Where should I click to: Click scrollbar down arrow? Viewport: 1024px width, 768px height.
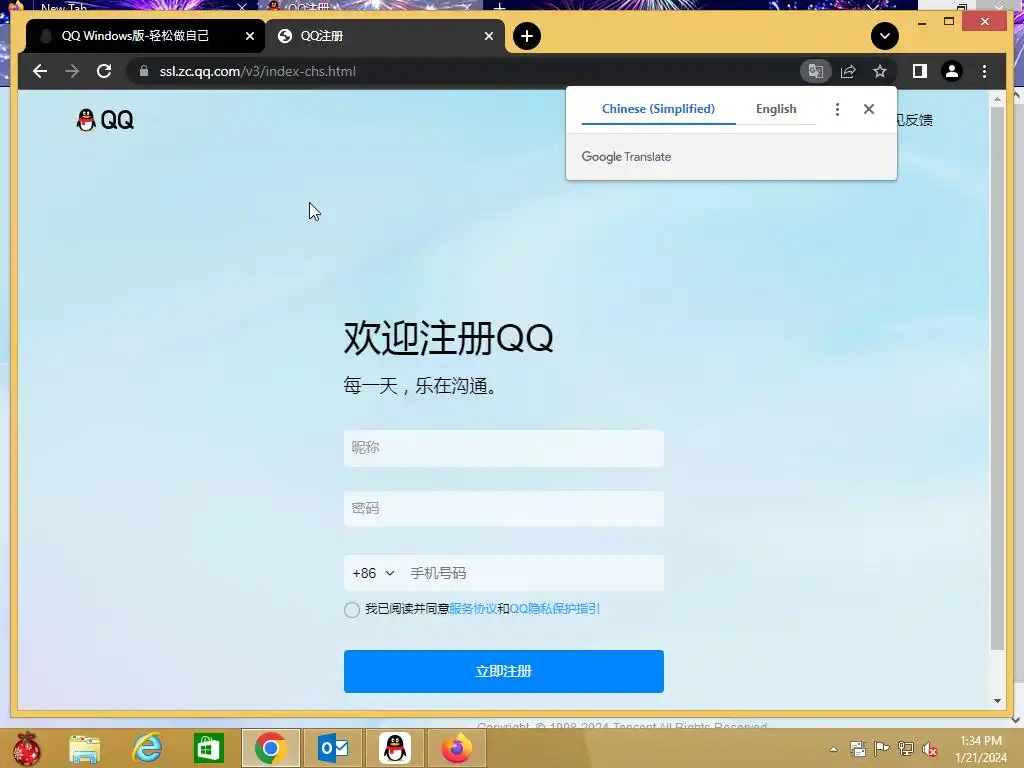(x=997, y=701)
